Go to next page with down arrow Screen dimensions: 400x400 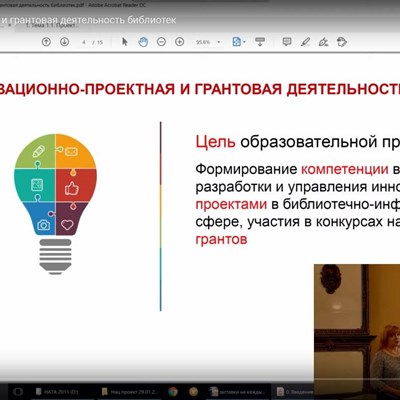click(64, 42)
